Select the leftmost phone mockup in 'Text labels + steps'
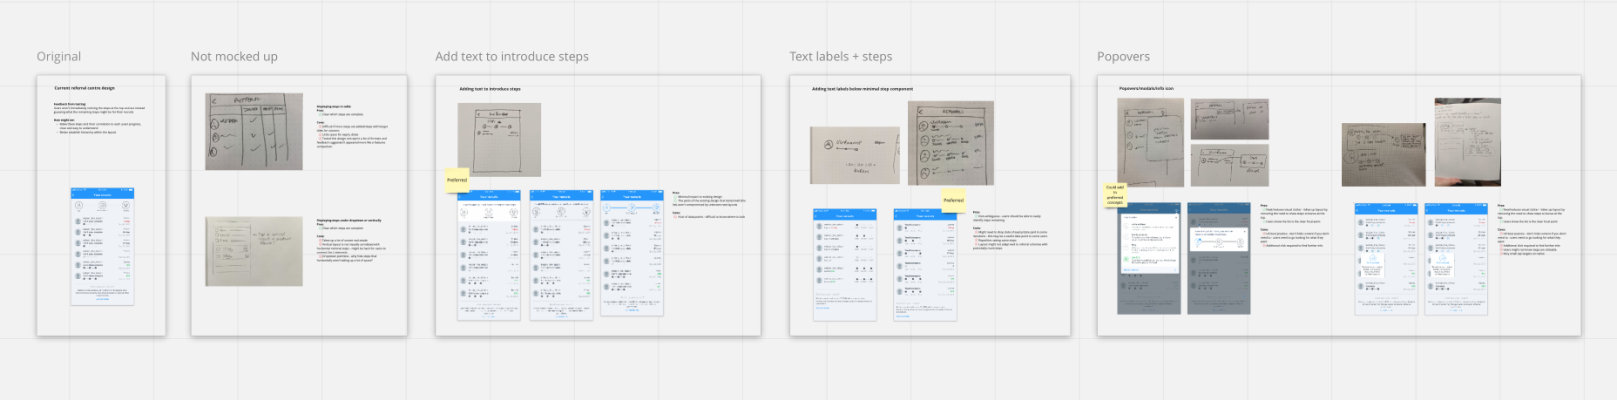Image resolution: width=1617 pixels, height=400 pixels. [x=845, y=264]
